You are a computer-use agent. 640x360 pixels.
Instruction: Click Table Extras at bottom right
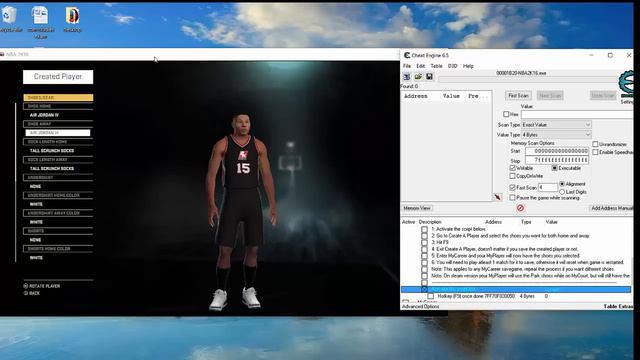pos(618,307)
